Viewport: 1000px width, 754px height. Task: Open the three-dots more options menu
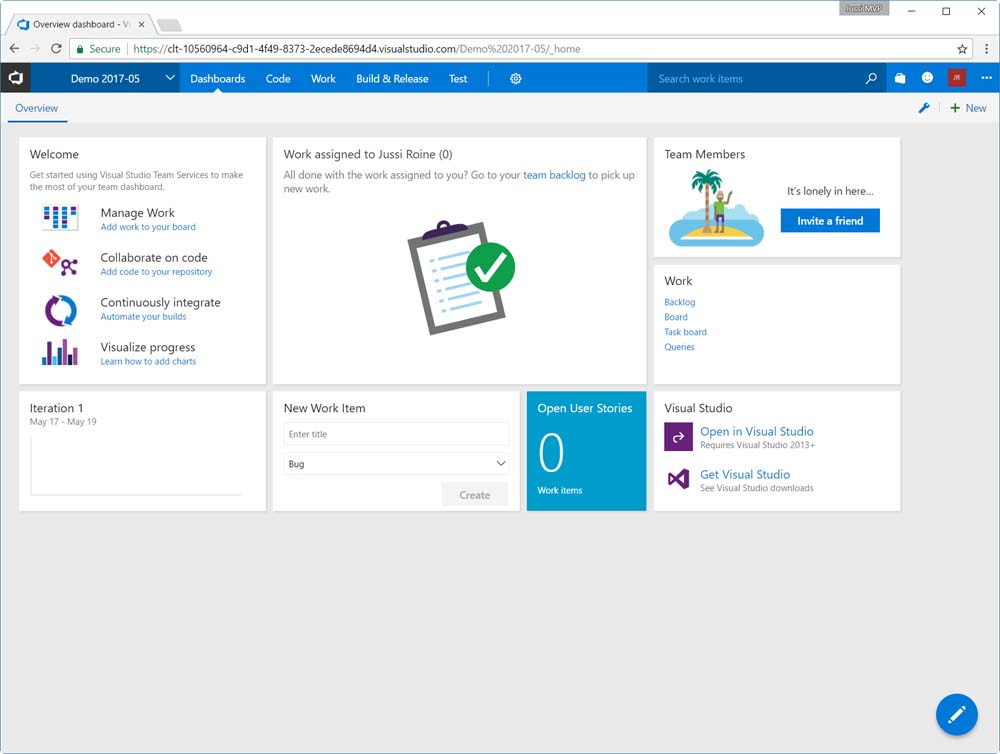986,79
